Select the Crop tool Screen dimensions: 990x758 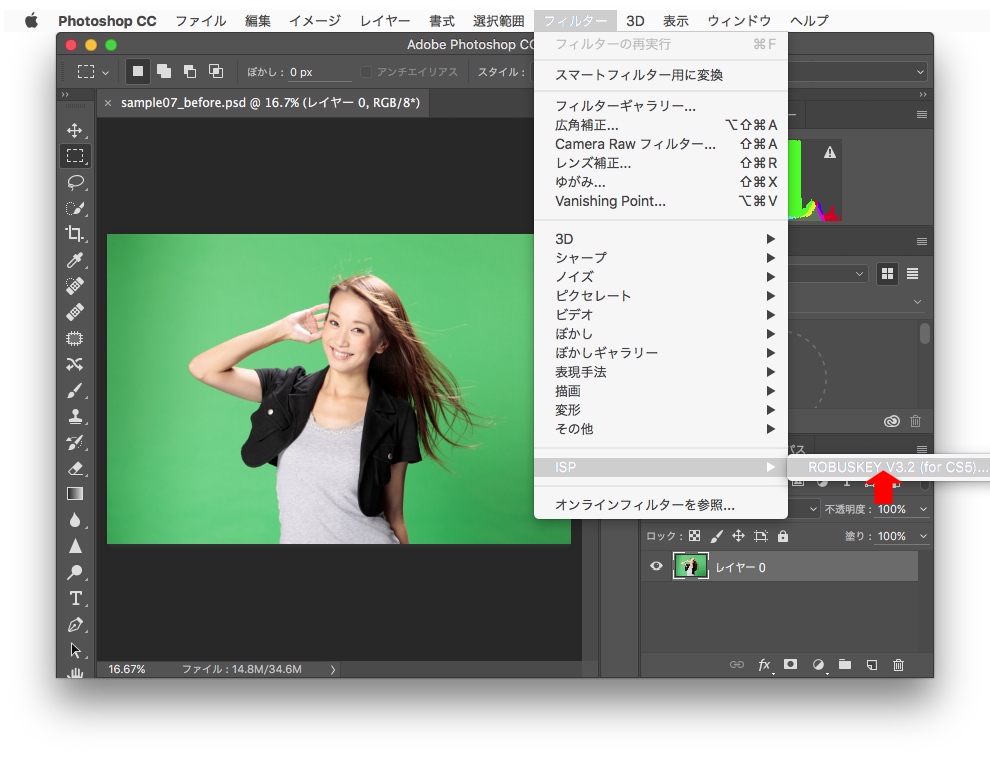(75, 234)
